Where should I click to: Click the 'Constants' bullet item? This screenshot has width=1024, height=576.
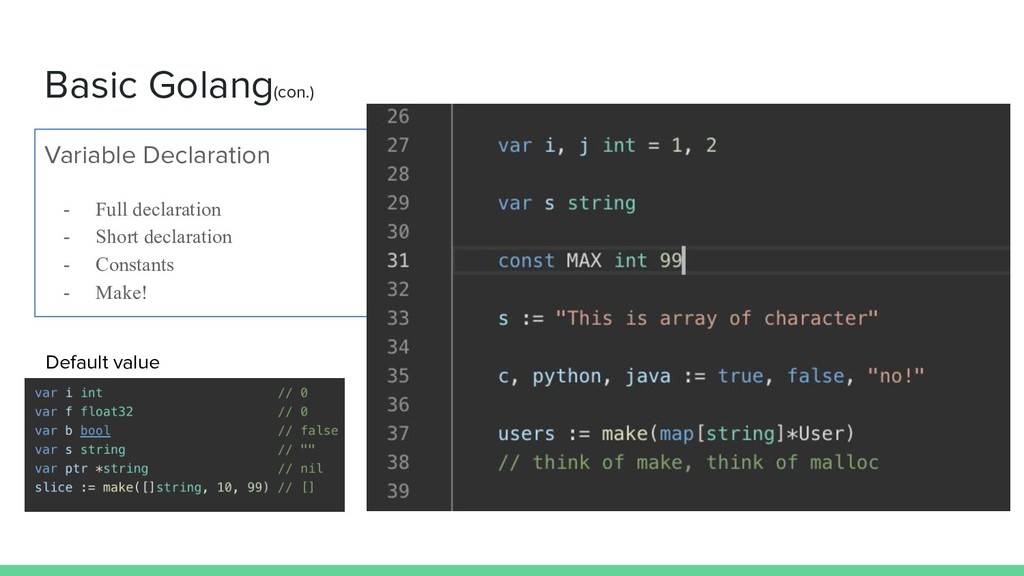(x=135, y=264)
